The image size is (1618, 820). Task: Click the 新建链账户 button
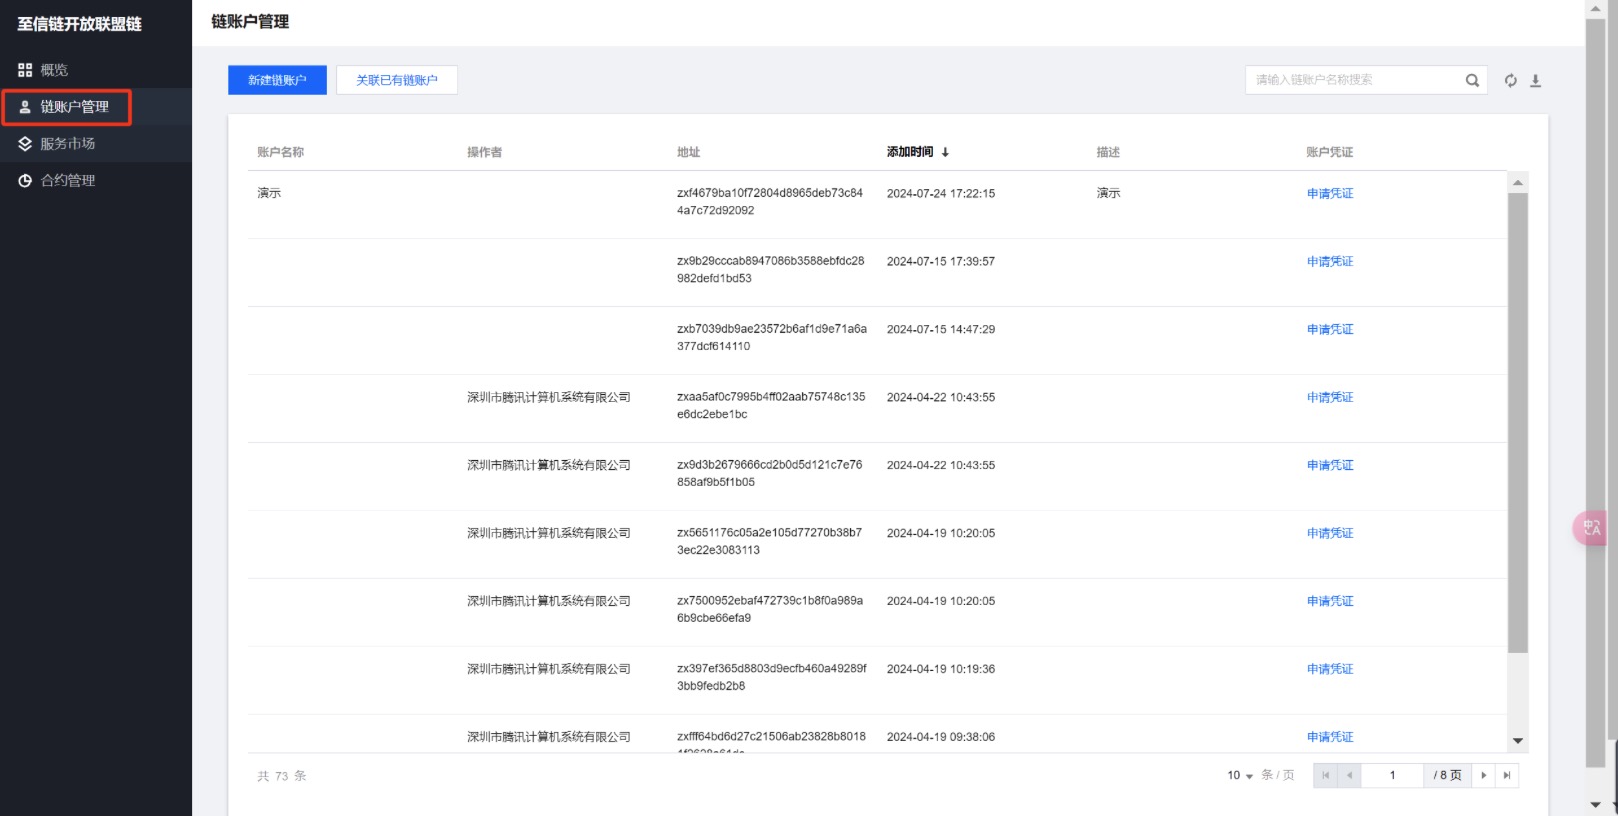pos(277,80)
